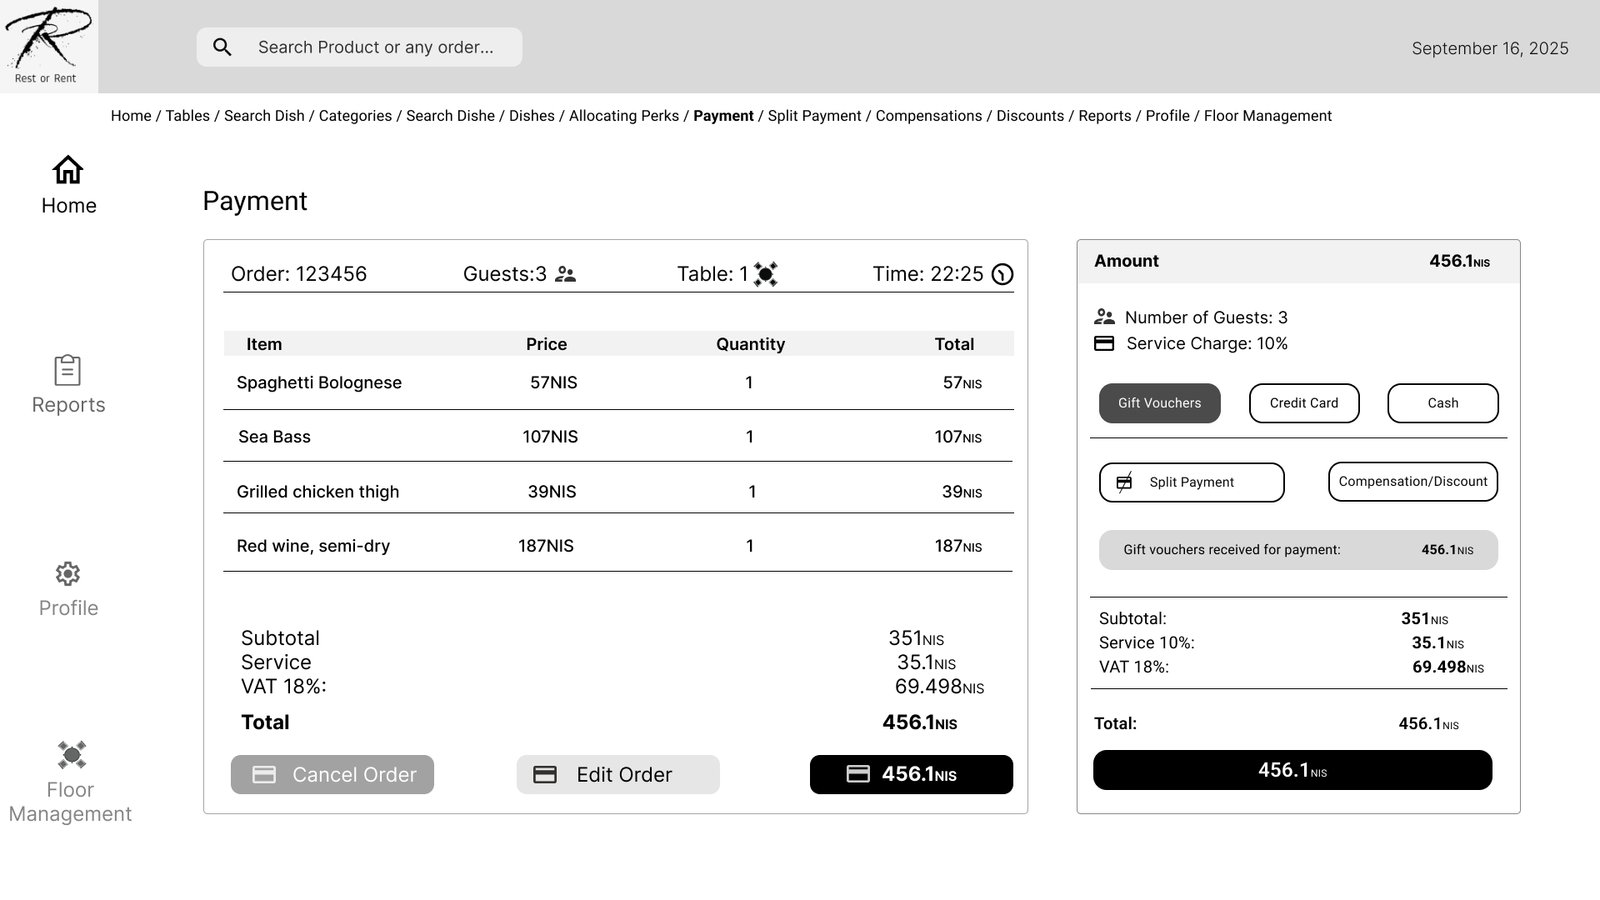Click the Edit Order button
1600x900 pixels.
pos(617,775)
